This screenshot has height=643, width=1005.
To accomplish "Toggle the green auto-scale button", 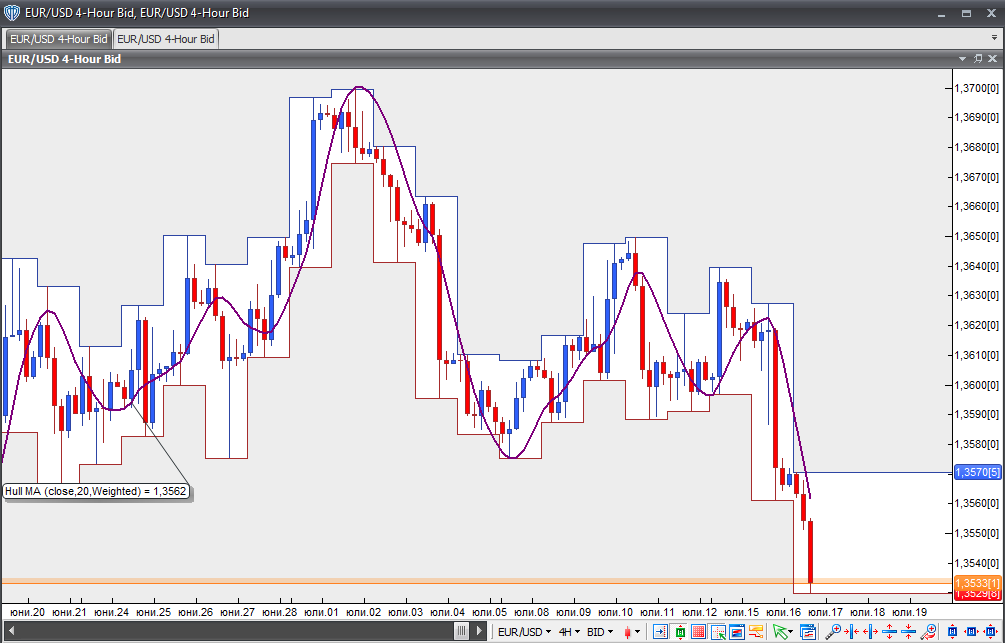I will (x=680, y=632).
